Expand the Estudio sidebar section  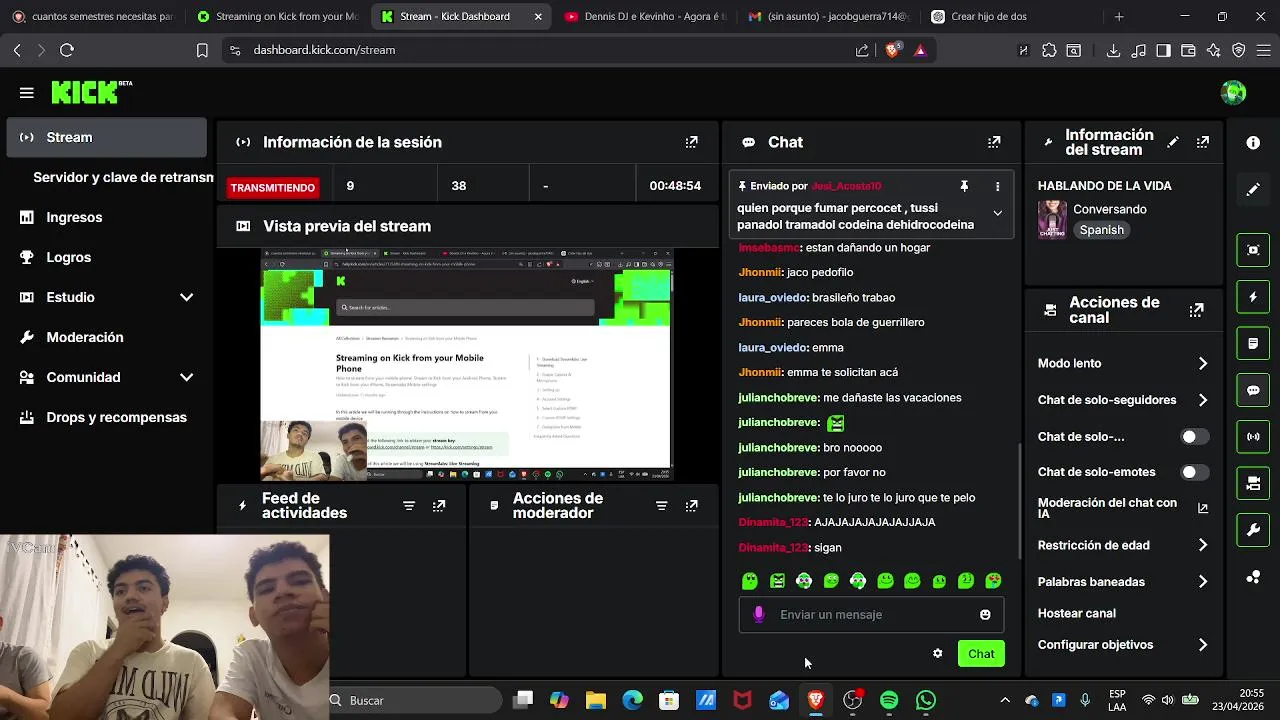(x=186, y=297)
